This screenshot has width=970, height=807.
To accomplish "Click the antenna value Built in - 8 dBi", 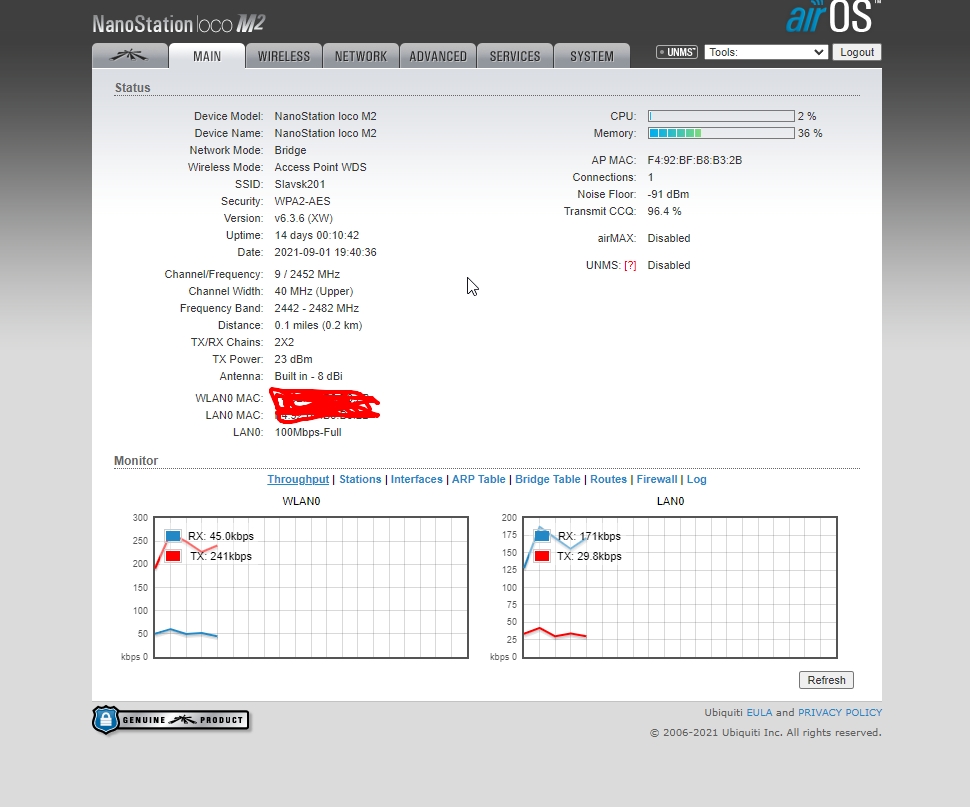I will pos(309,376).
